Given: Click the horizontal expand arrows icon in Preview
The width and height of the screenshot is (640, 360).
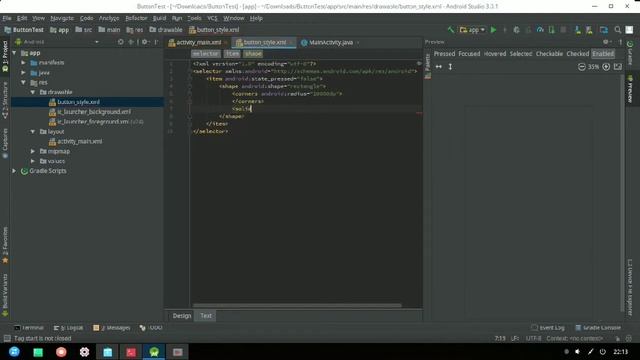Looking at the screenshot, I should [439, 67].
